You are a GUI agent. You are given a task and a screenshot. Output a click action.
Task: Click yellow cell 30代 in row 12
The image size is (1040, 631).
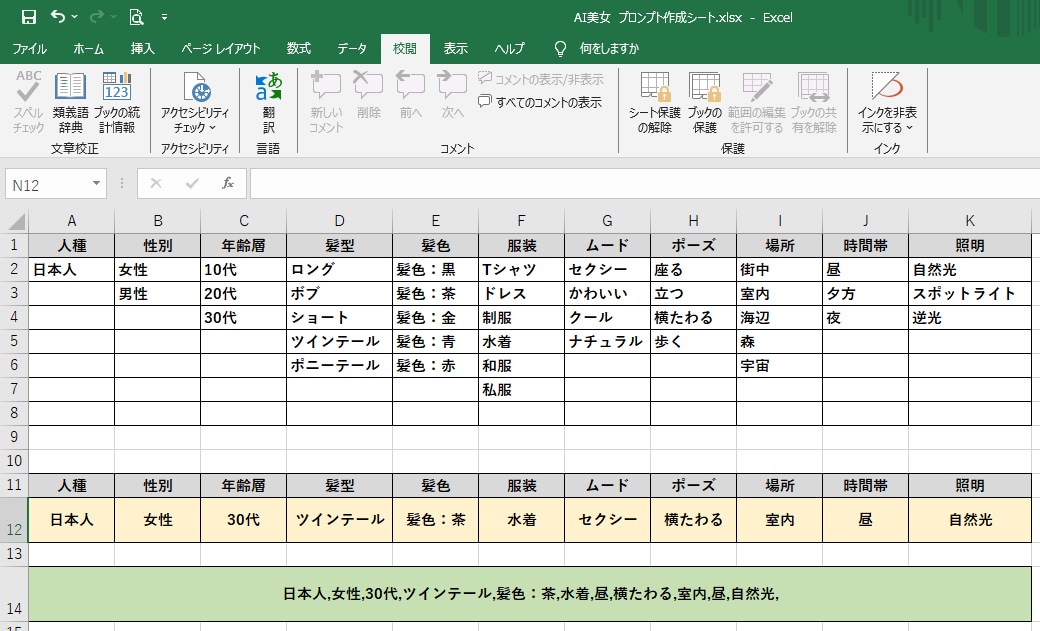pos(243,520)
